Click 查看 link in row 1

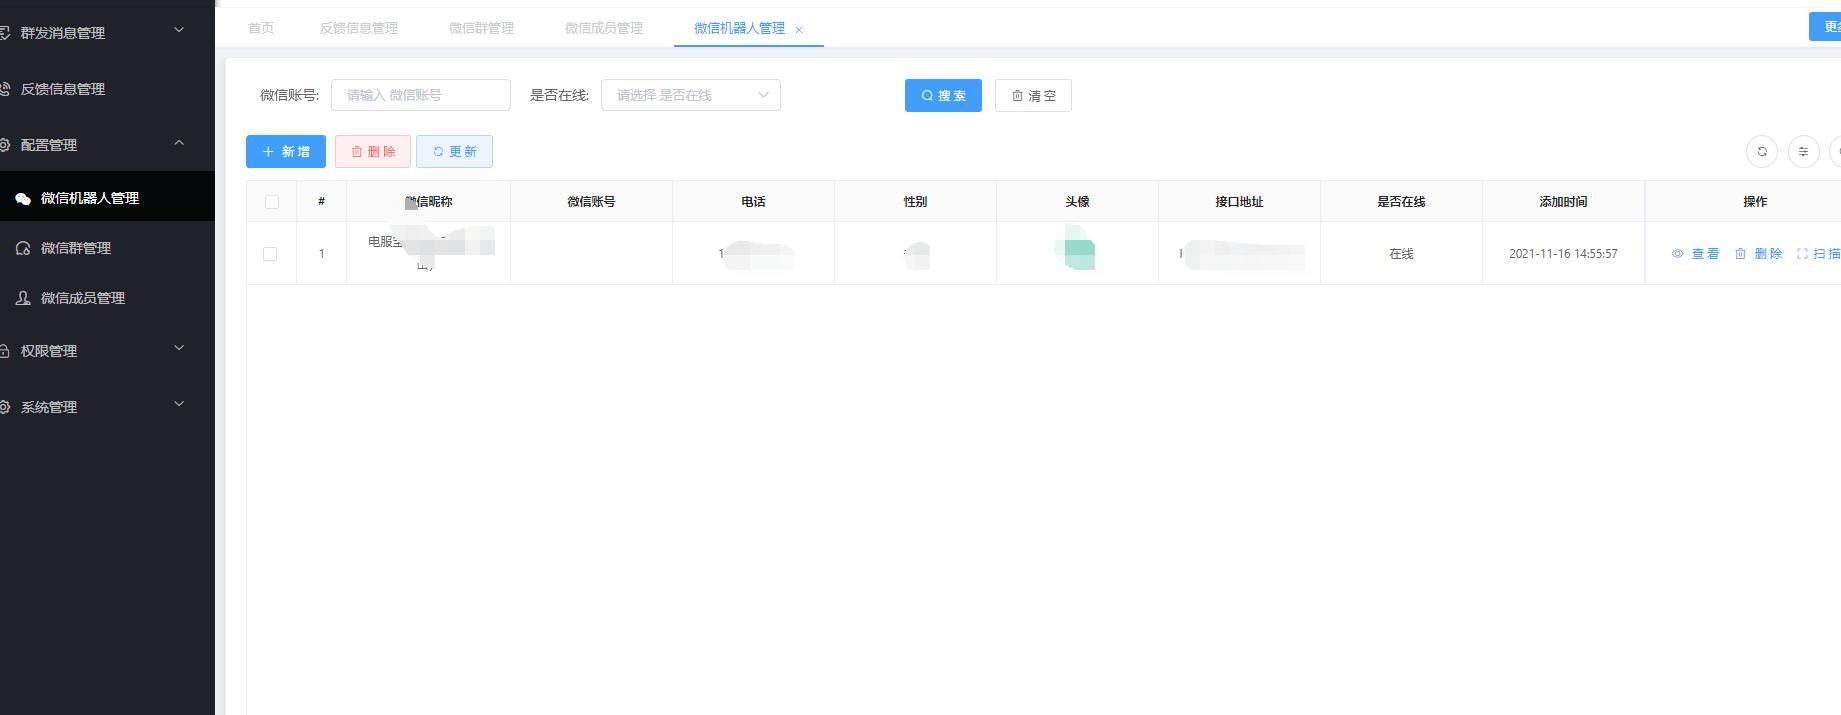[1695, 254]
